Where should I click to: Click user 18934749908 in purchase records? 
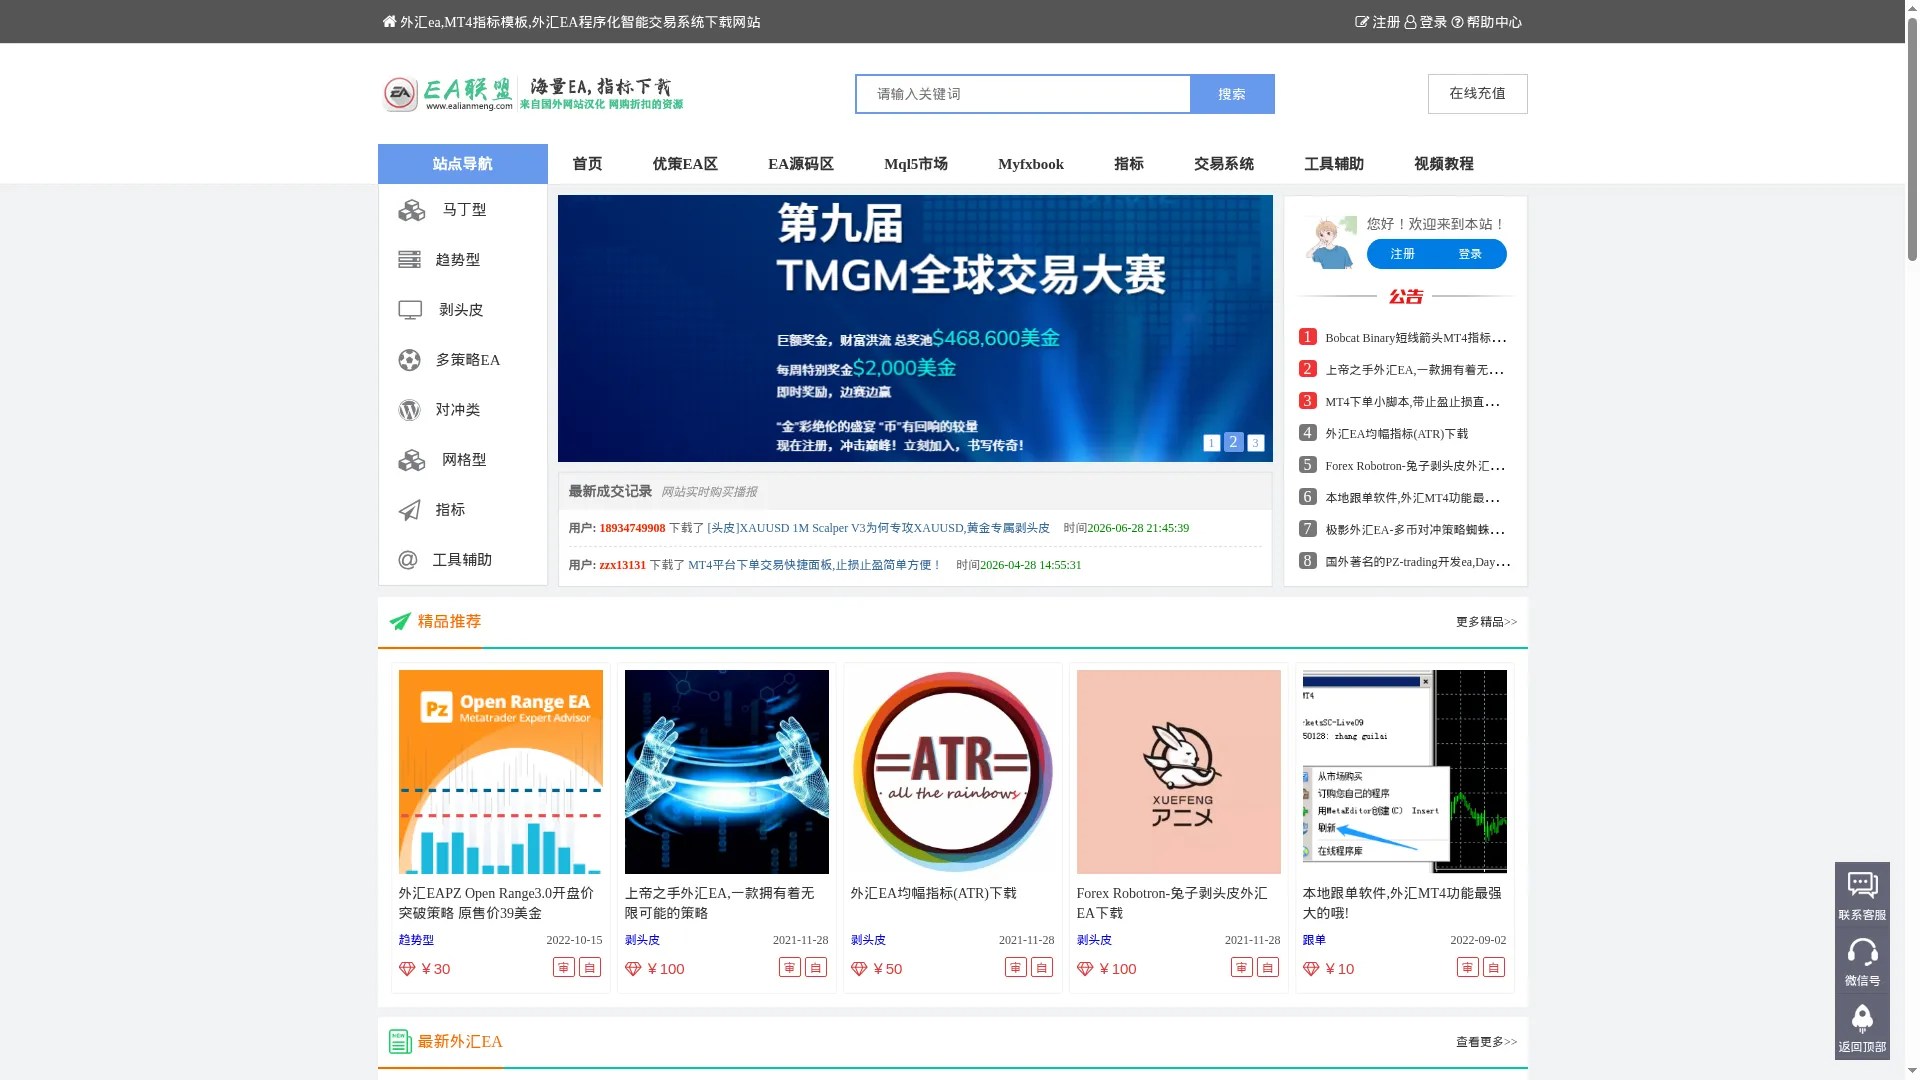(x=632, y=528)
